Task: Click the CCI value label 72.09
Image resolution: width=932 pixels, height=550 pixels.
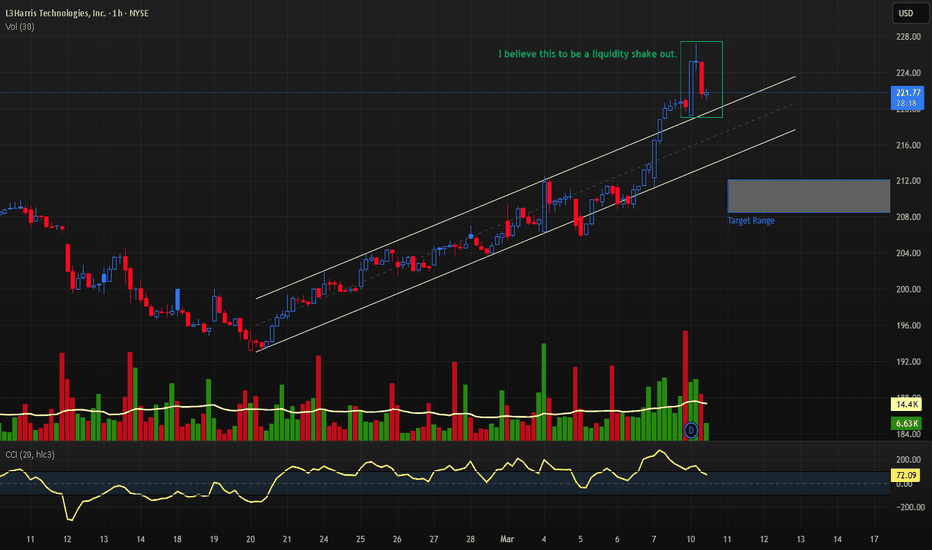Action: (906, 475)
